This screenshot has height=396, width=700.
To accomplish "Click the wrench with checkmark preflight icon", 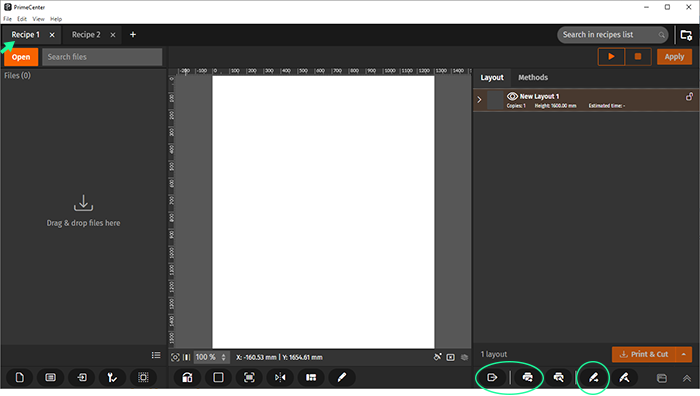I will coord(112,378).
